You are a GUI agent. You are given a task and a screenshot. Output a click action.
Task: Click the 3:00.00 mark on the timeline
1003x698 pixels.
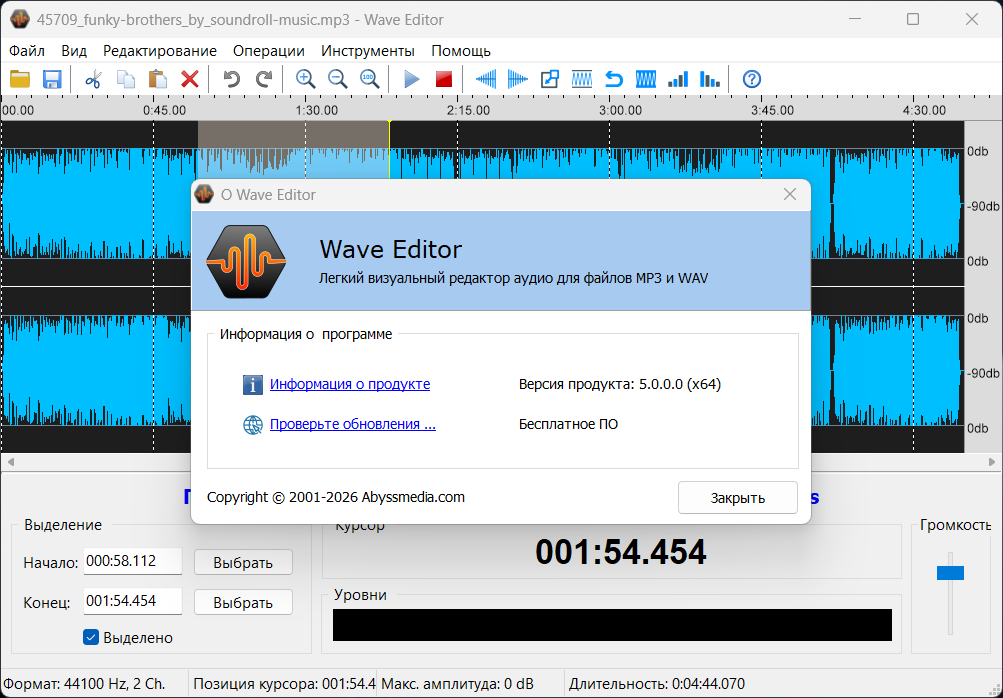pyautogui.click(x=620, y=110)
